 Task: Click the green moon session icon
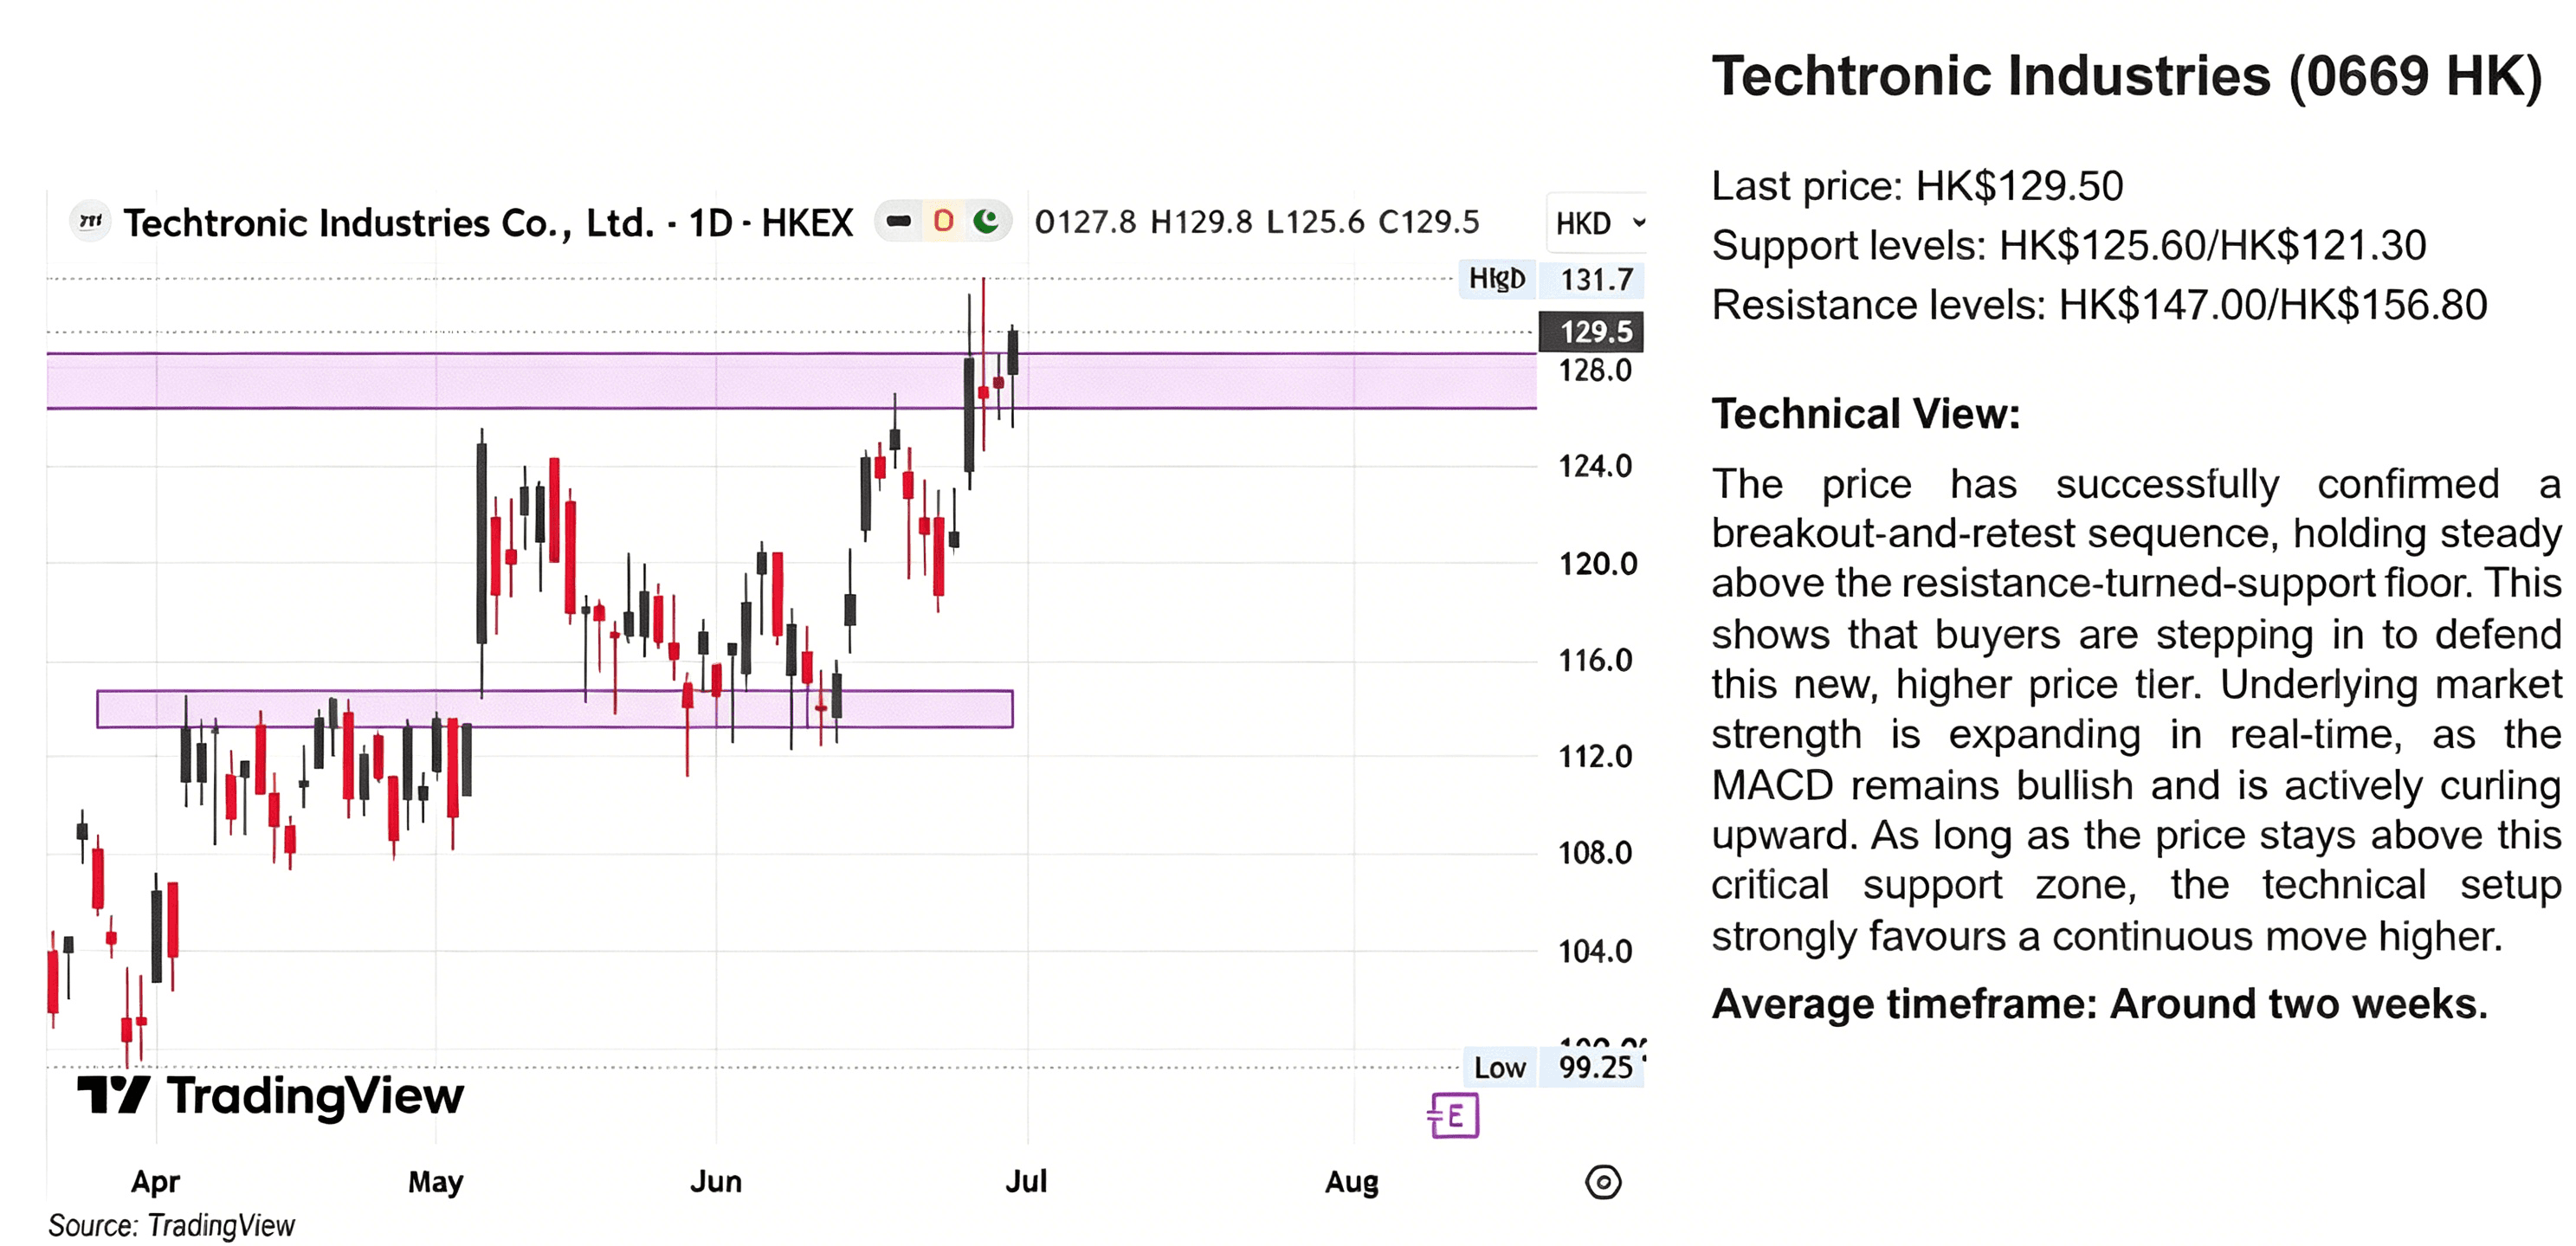click(x=986, y=221)
